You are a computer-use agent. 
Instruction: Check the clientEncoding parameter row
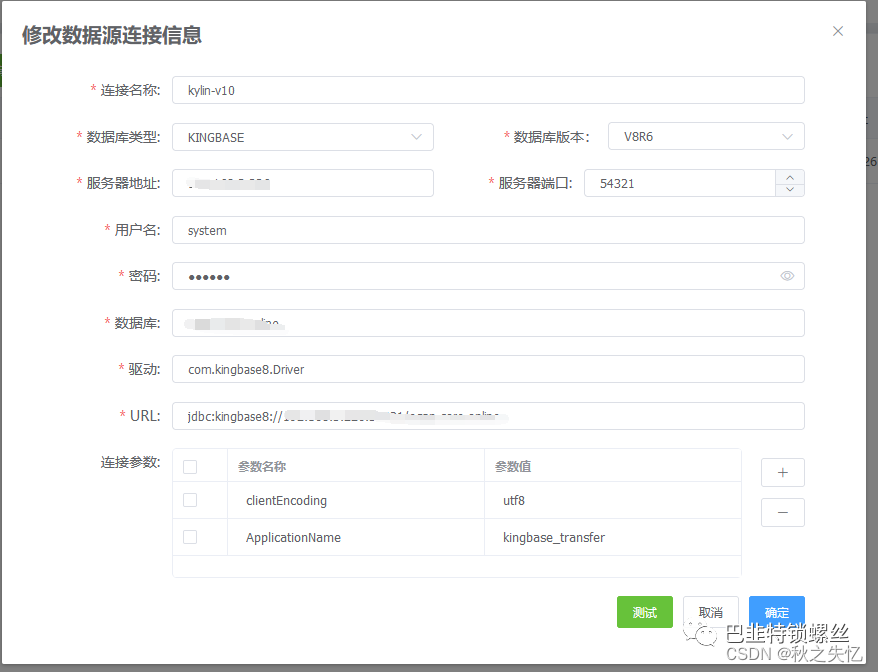point(190,500)
